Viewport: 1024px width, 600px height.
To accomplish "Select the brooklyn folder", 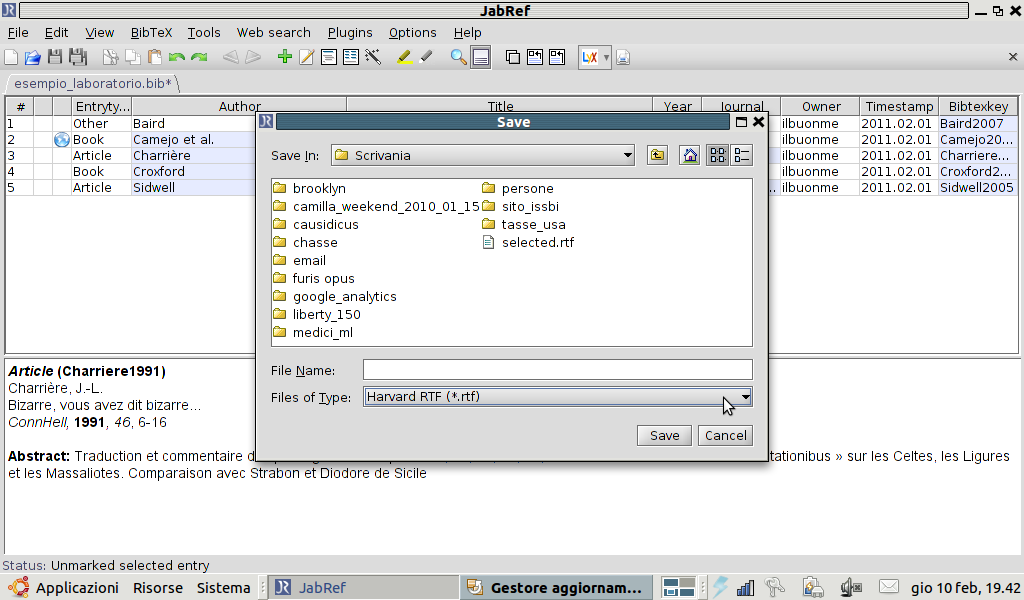I will [x=310, y=188].
